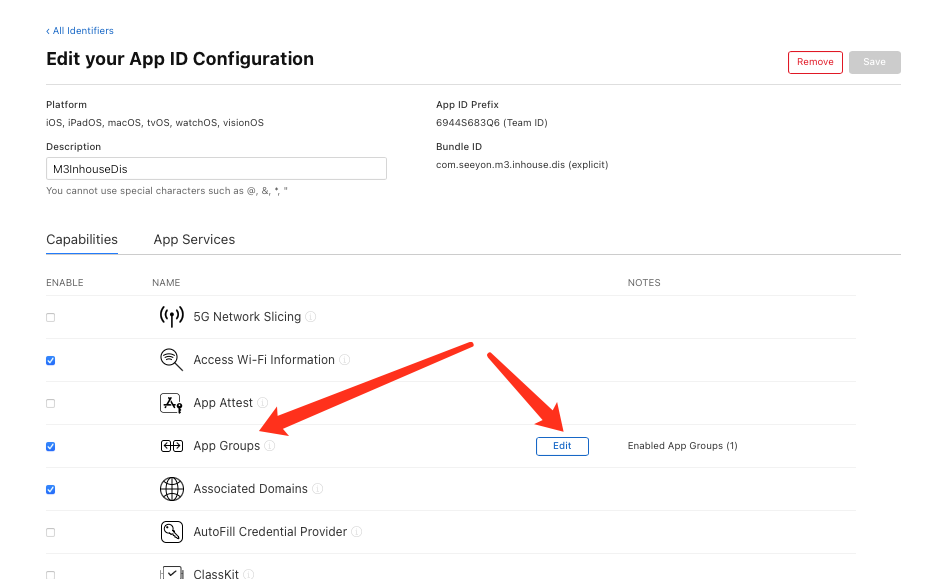Click Edit button for App Groups
946x579 pixels.
[562, 446]
